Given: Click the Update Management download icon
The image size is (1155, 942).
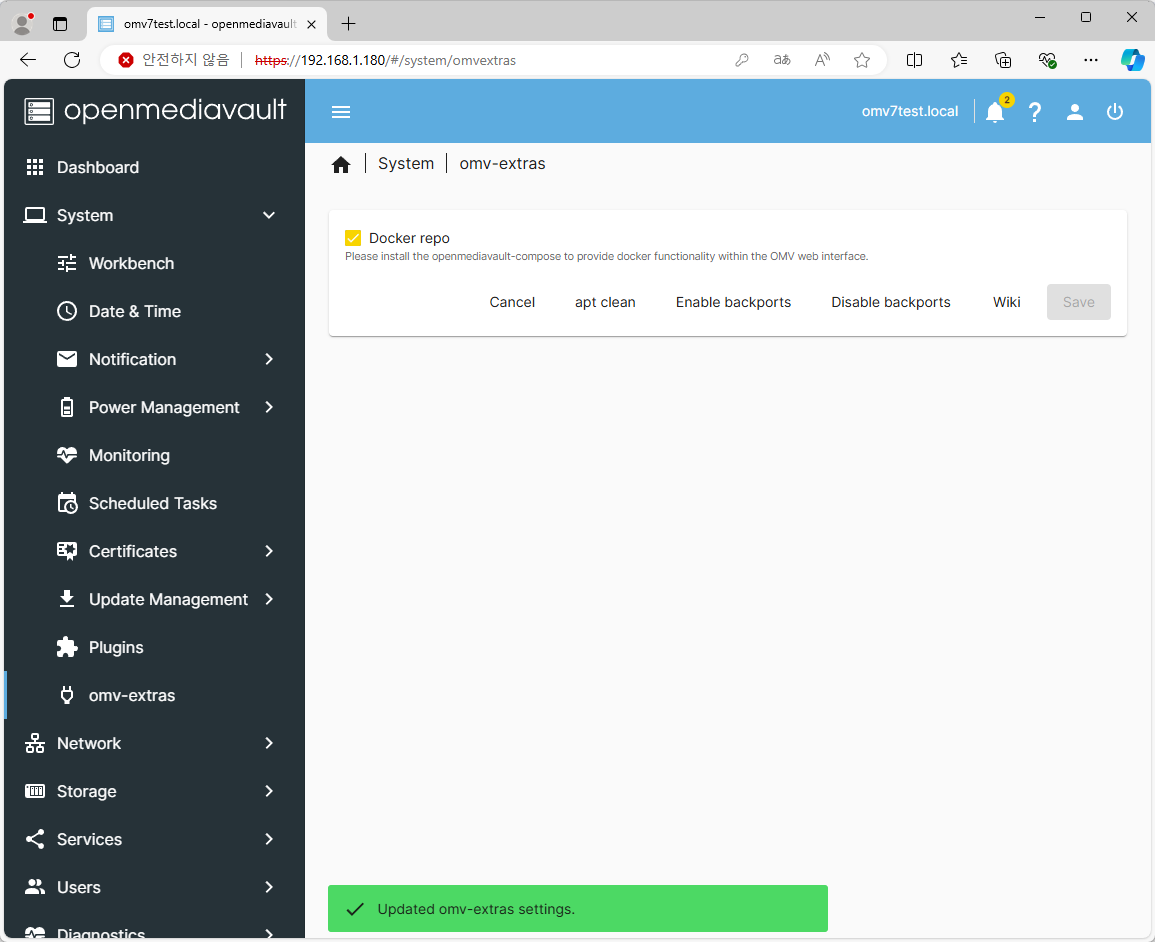Looking at the screenshot, I should pos(67,599).
